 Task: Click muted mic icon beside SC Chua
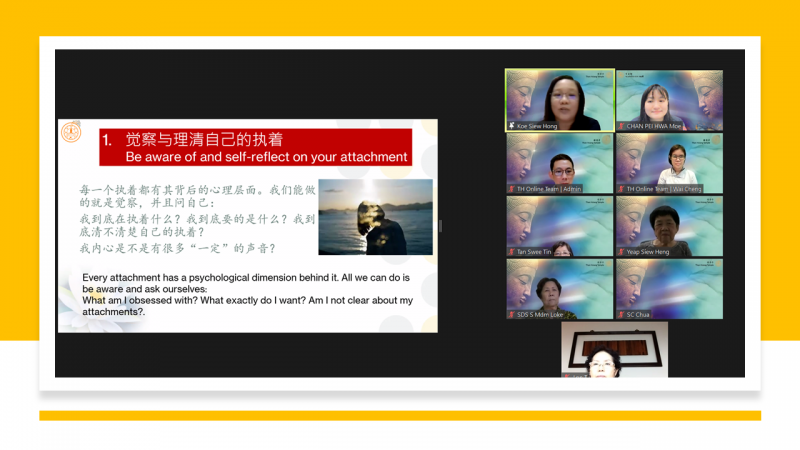621,315
